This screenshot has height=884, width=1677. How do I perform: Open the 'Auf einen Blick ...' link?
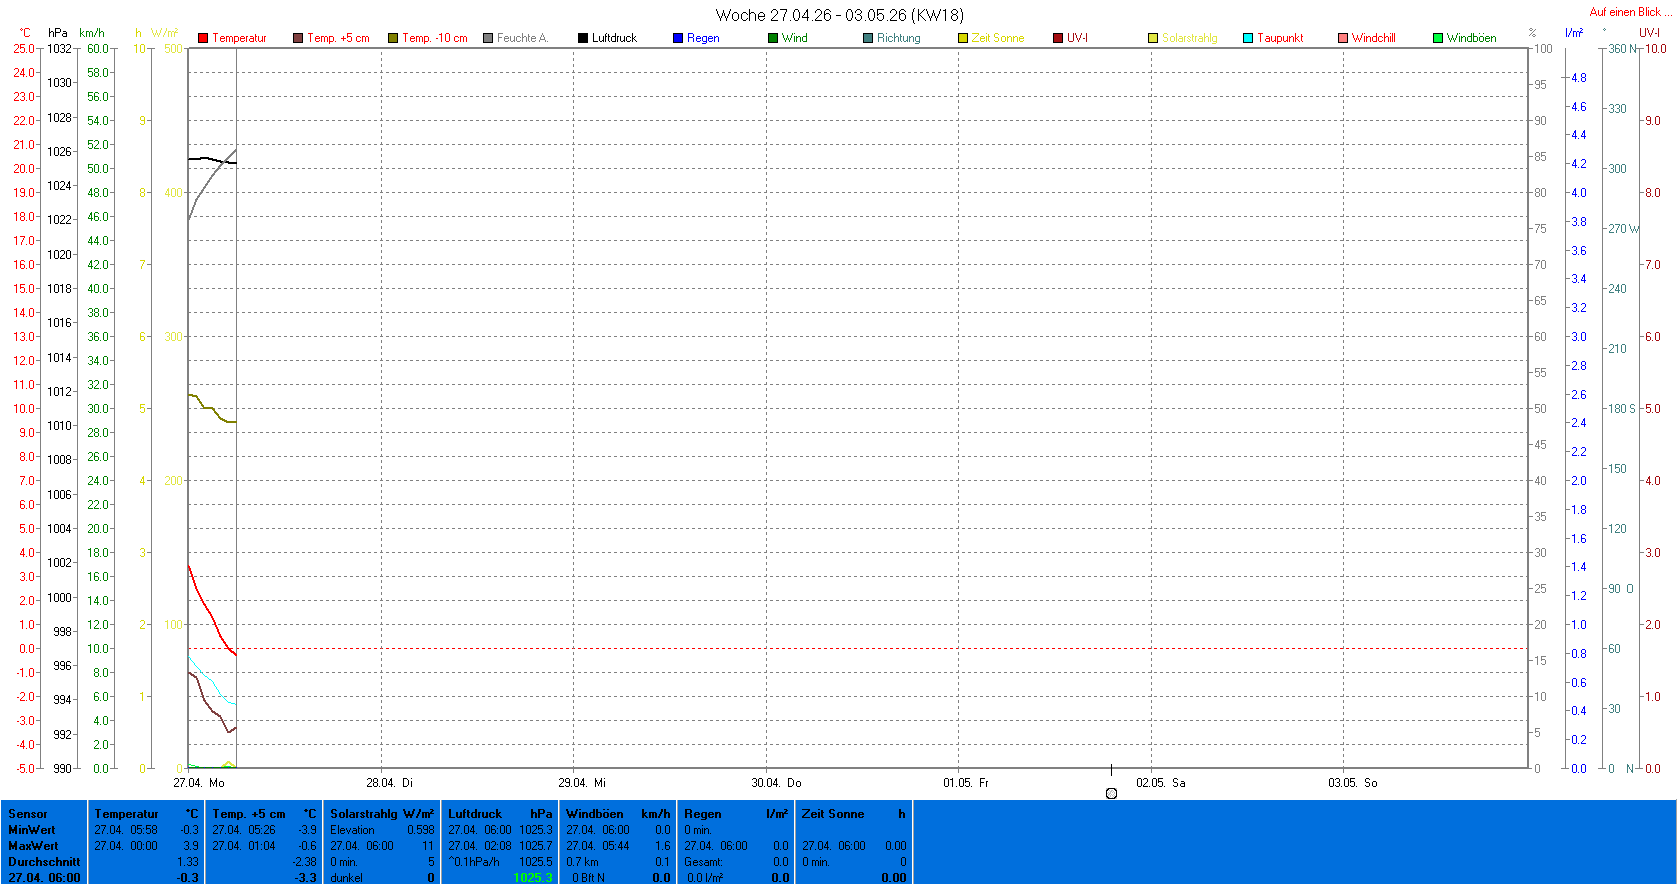[x=1630, y=12]
